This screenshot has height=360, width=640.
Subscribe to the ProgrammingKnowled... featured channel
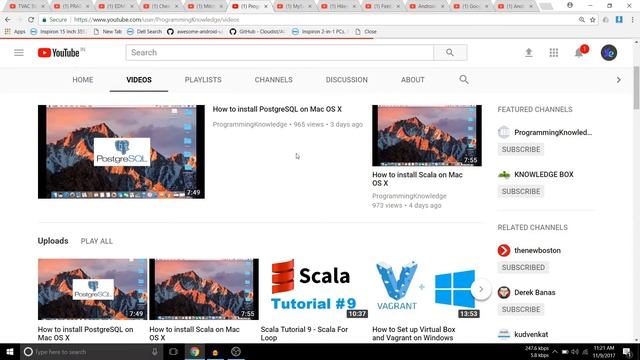[x=521, y=149]
